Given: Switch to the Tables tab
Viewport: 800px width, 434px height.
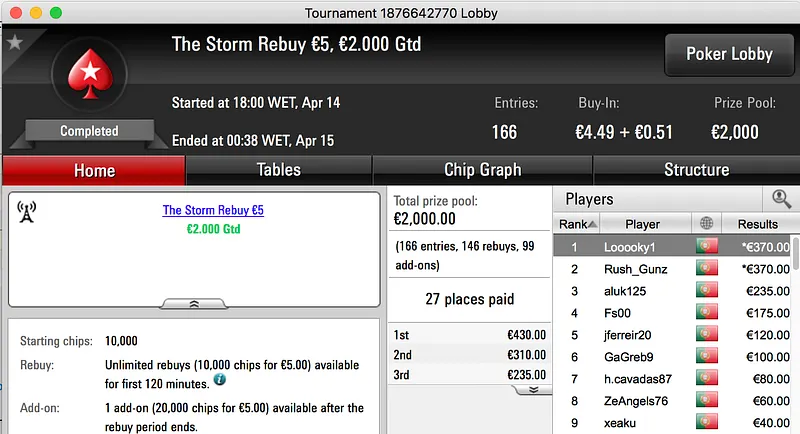Looking at the screenshot, I should point(278,170).
